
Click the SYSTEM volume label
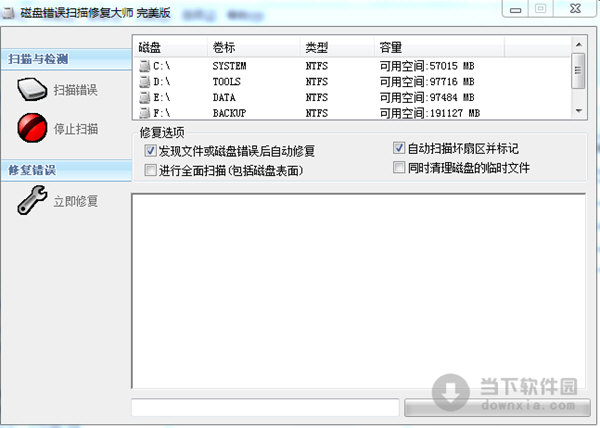tap(229, 66)
